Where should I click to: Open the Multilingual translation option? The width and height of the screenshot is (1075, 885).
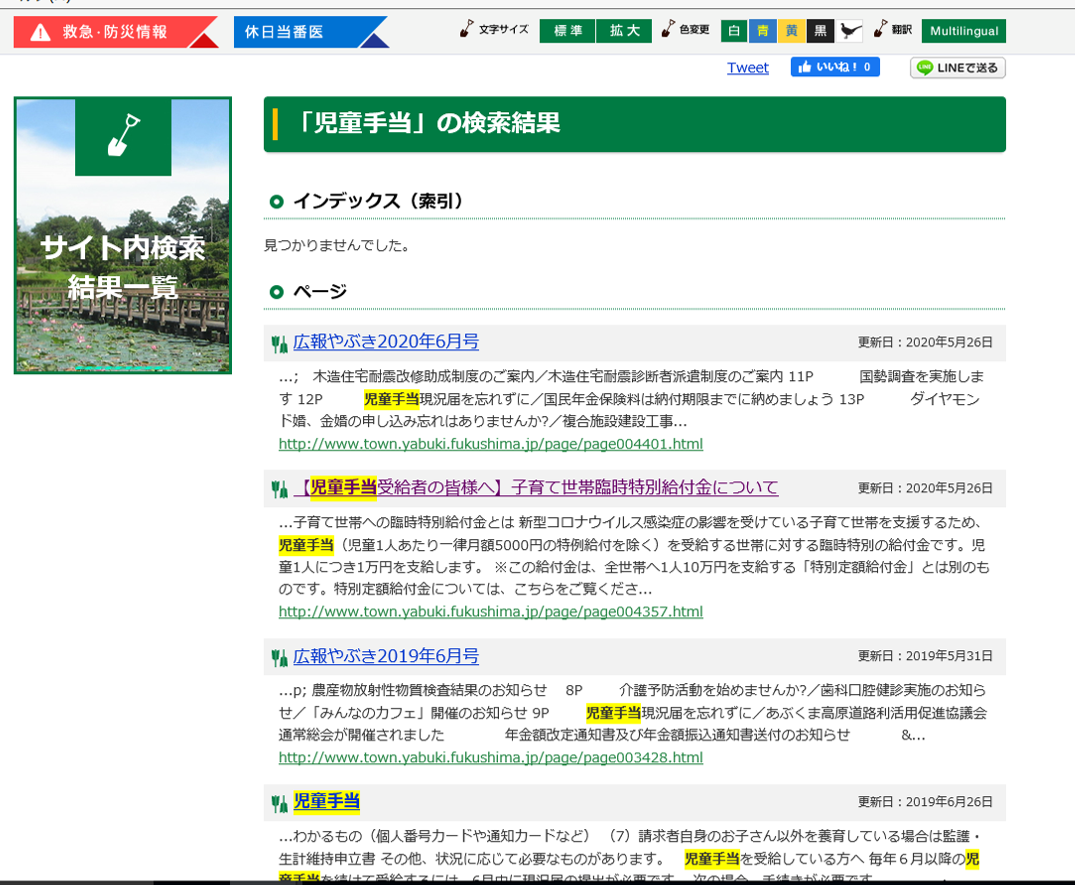(x=963, y=31)
